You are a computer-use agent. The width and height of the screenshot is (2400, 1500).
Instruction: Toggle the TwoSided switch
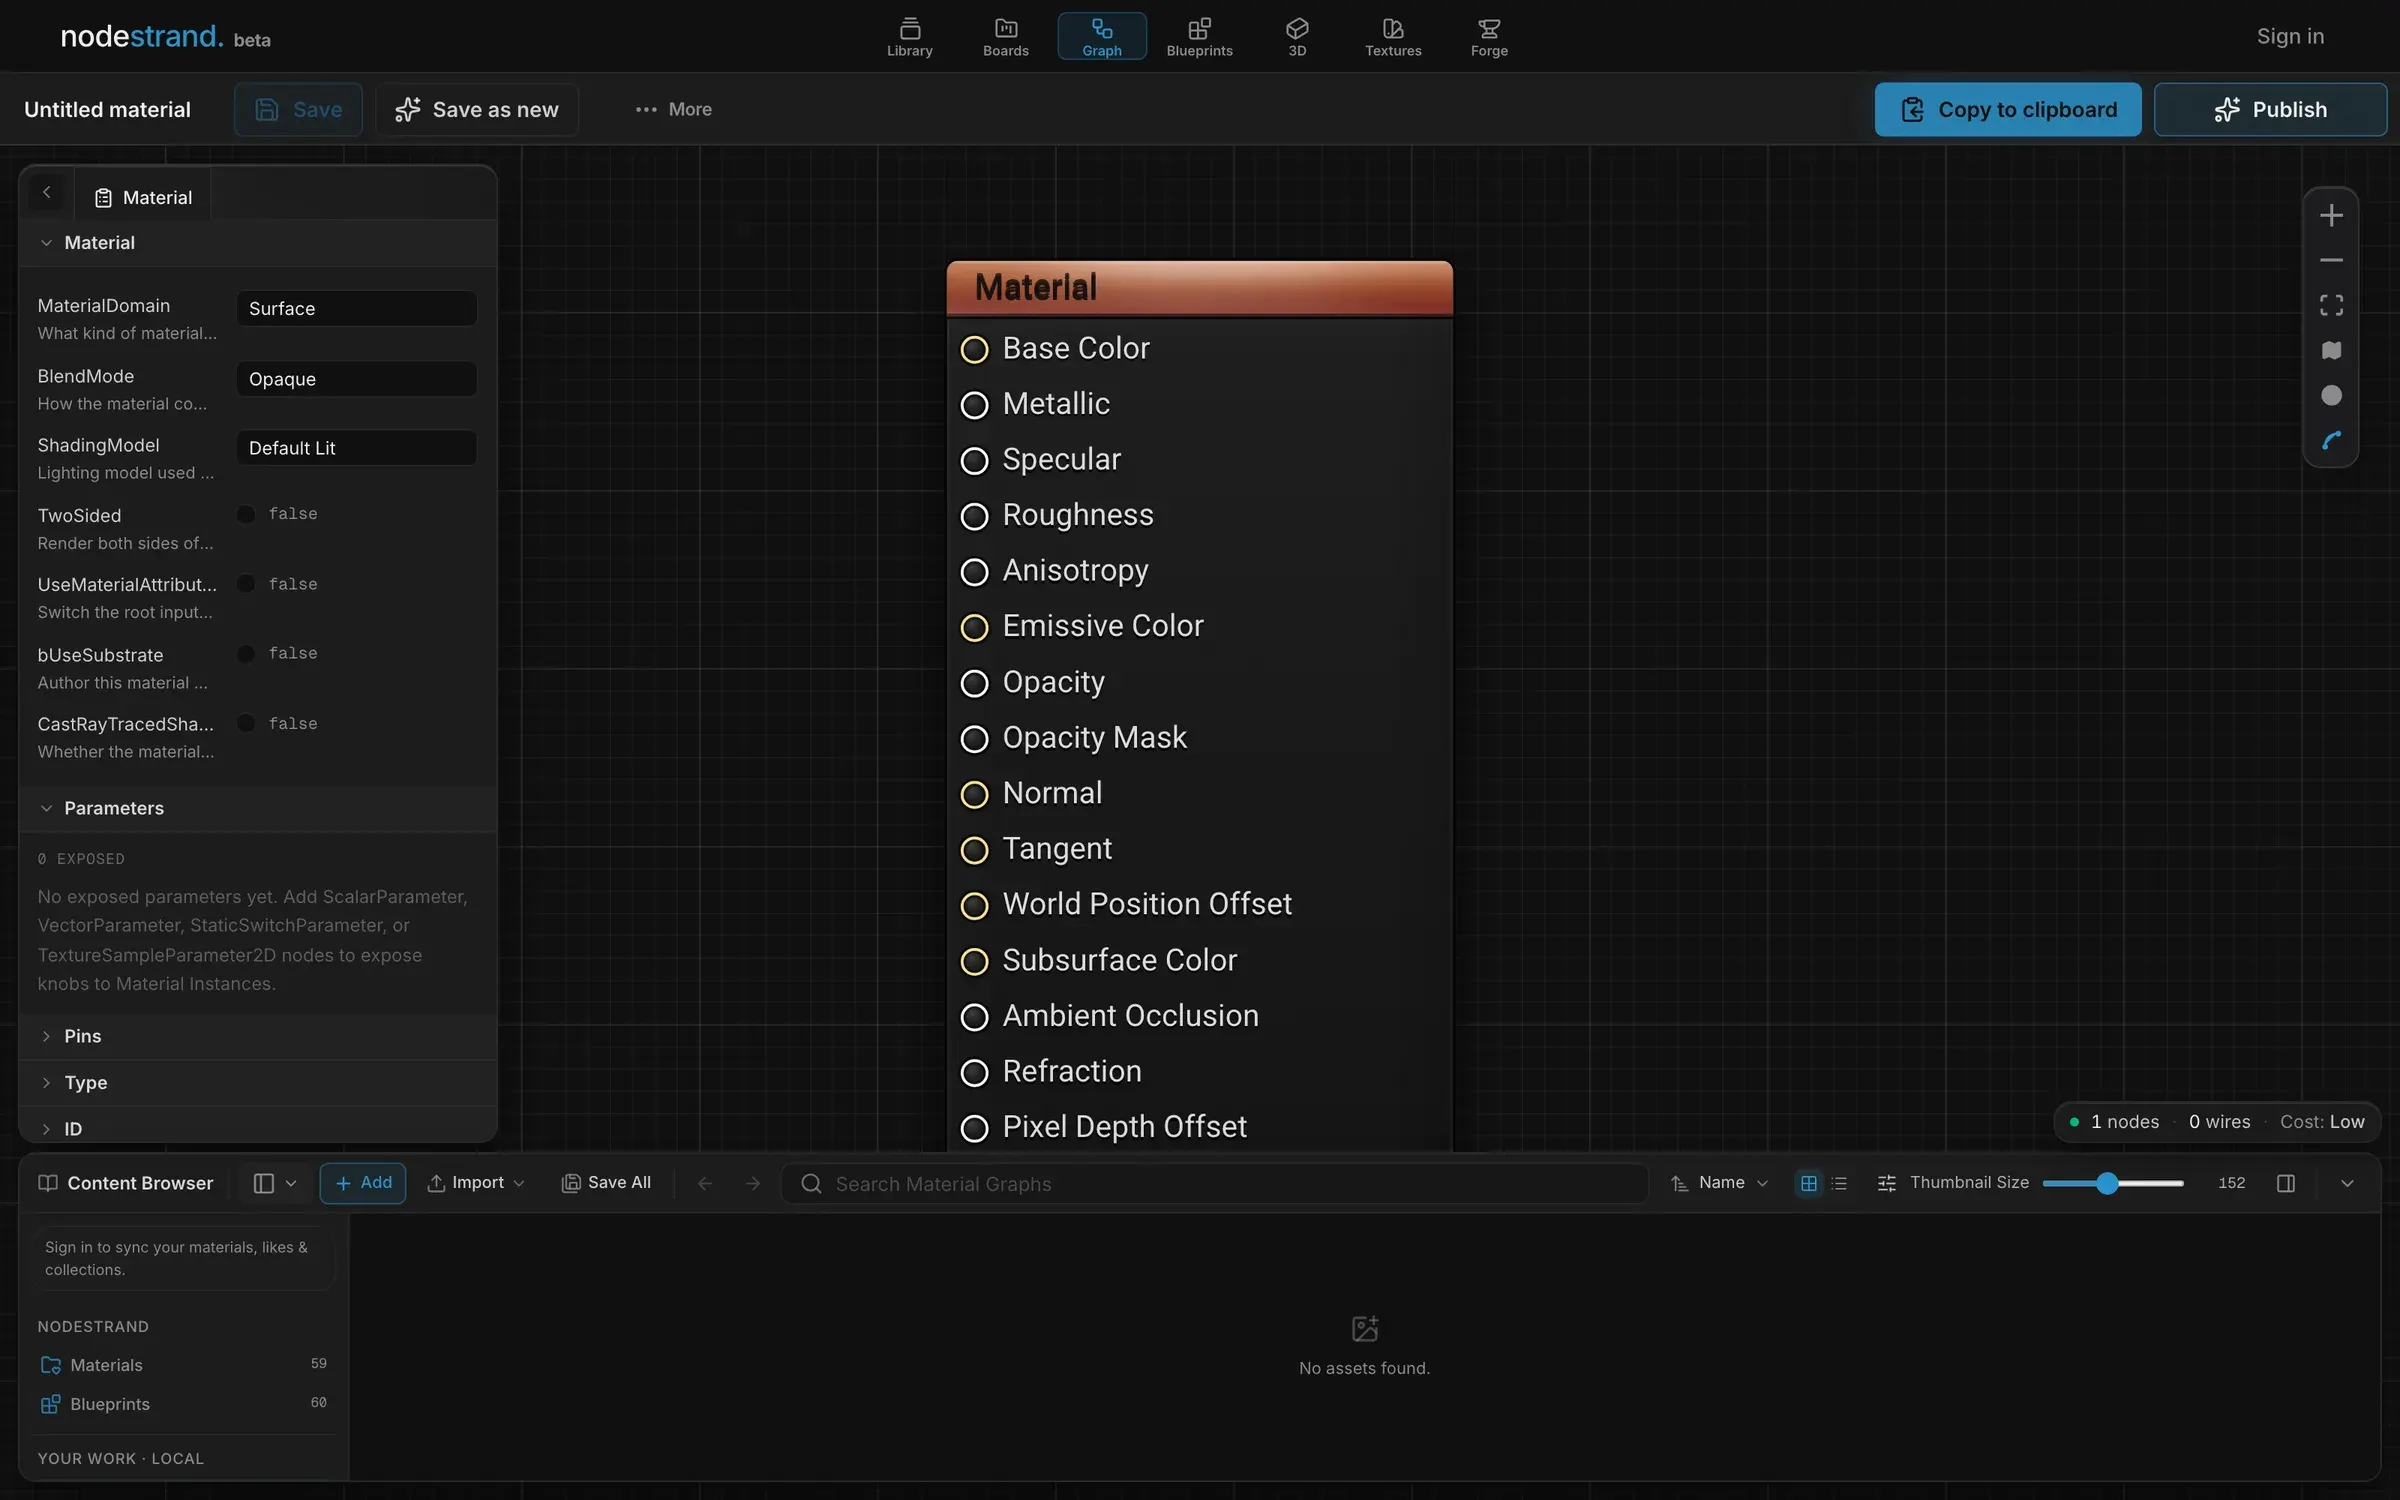(x=246, y=514)
